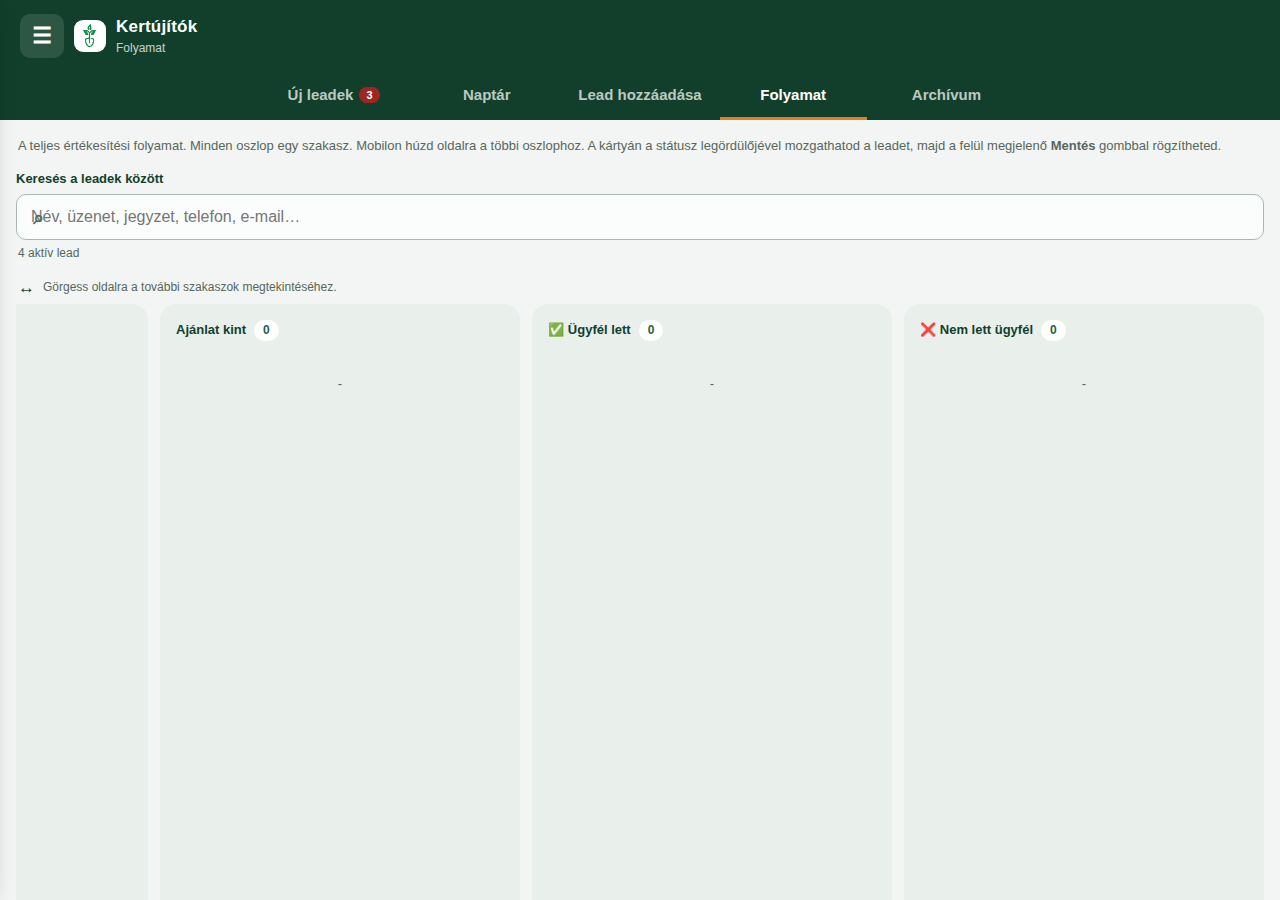Open the hamburger menu
Image resolution: width=1280 pixels, height=900 pixels.
(x=42, y=36)
